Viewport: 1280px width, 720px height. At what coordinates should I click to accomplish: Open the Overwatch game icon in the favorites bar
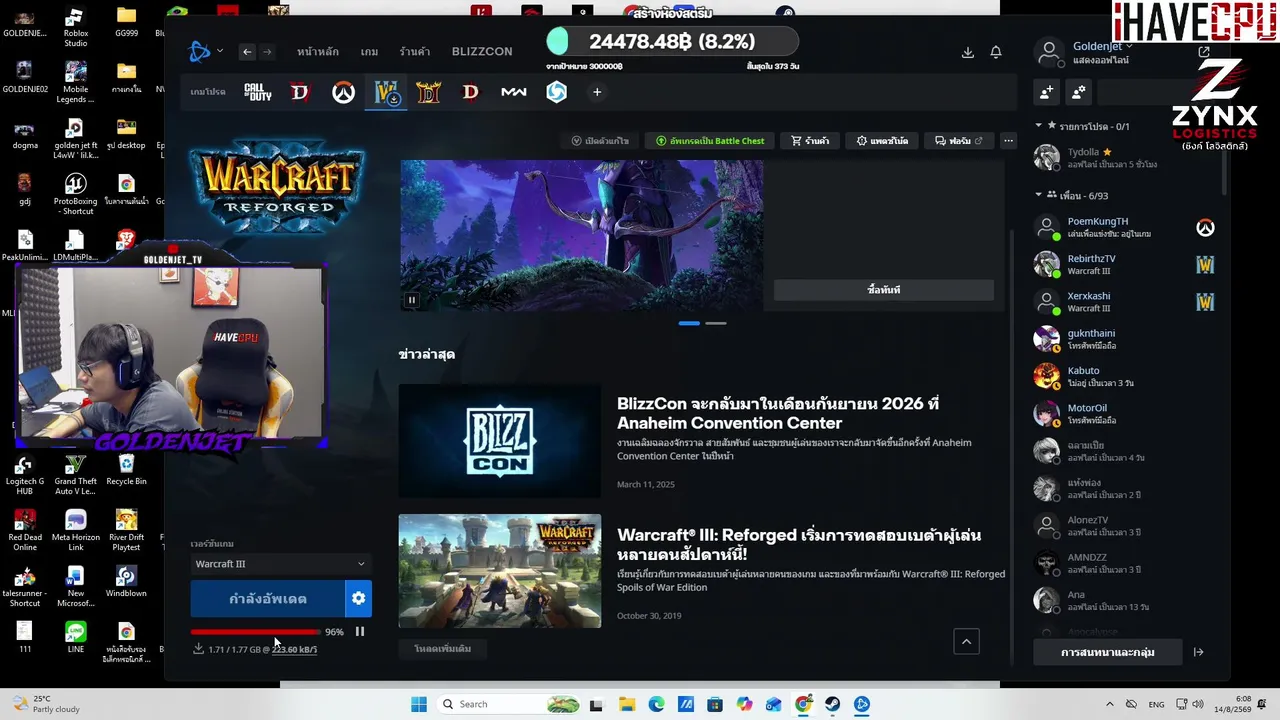coord(343,92)
